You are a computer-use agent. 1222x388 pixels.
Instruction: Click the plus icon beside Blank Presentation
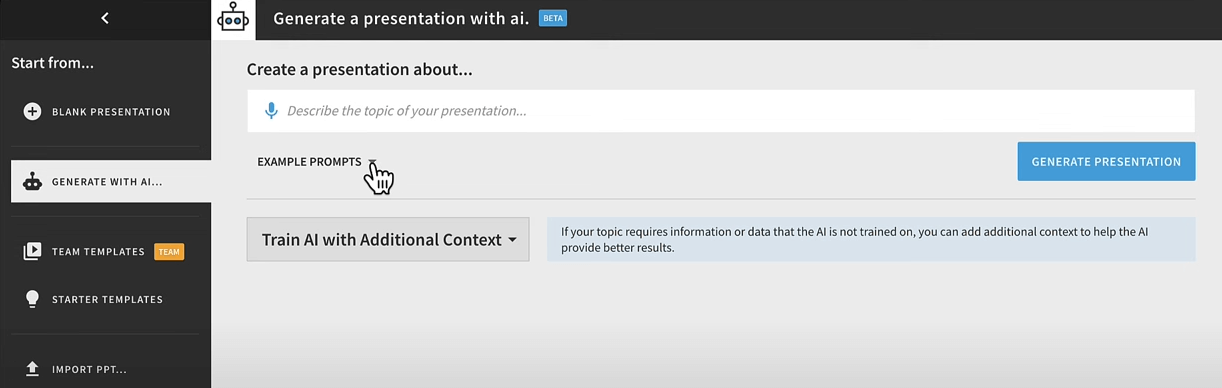tap(32, 112)
